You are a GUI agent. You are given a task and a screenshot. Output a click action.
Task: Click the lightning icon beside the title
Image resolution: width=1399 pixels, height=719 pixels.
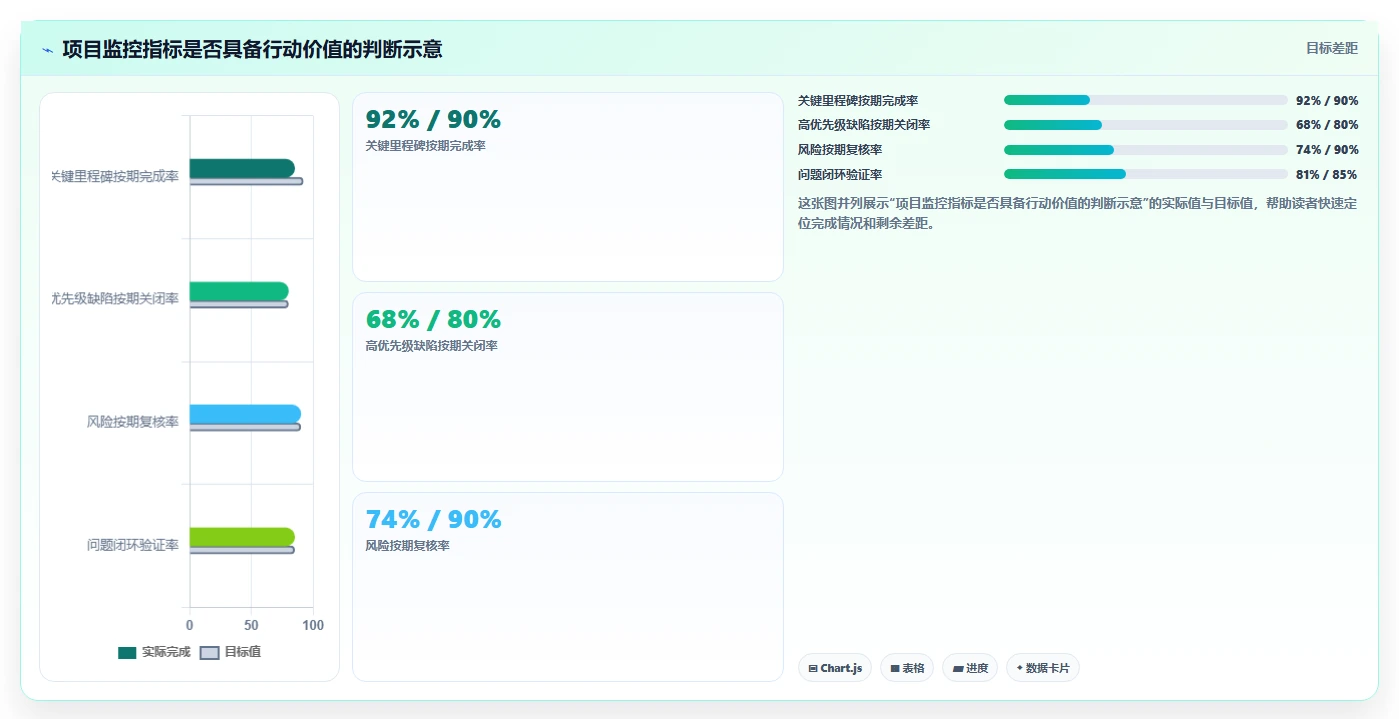pyautogui.click(x=47, y=50)
